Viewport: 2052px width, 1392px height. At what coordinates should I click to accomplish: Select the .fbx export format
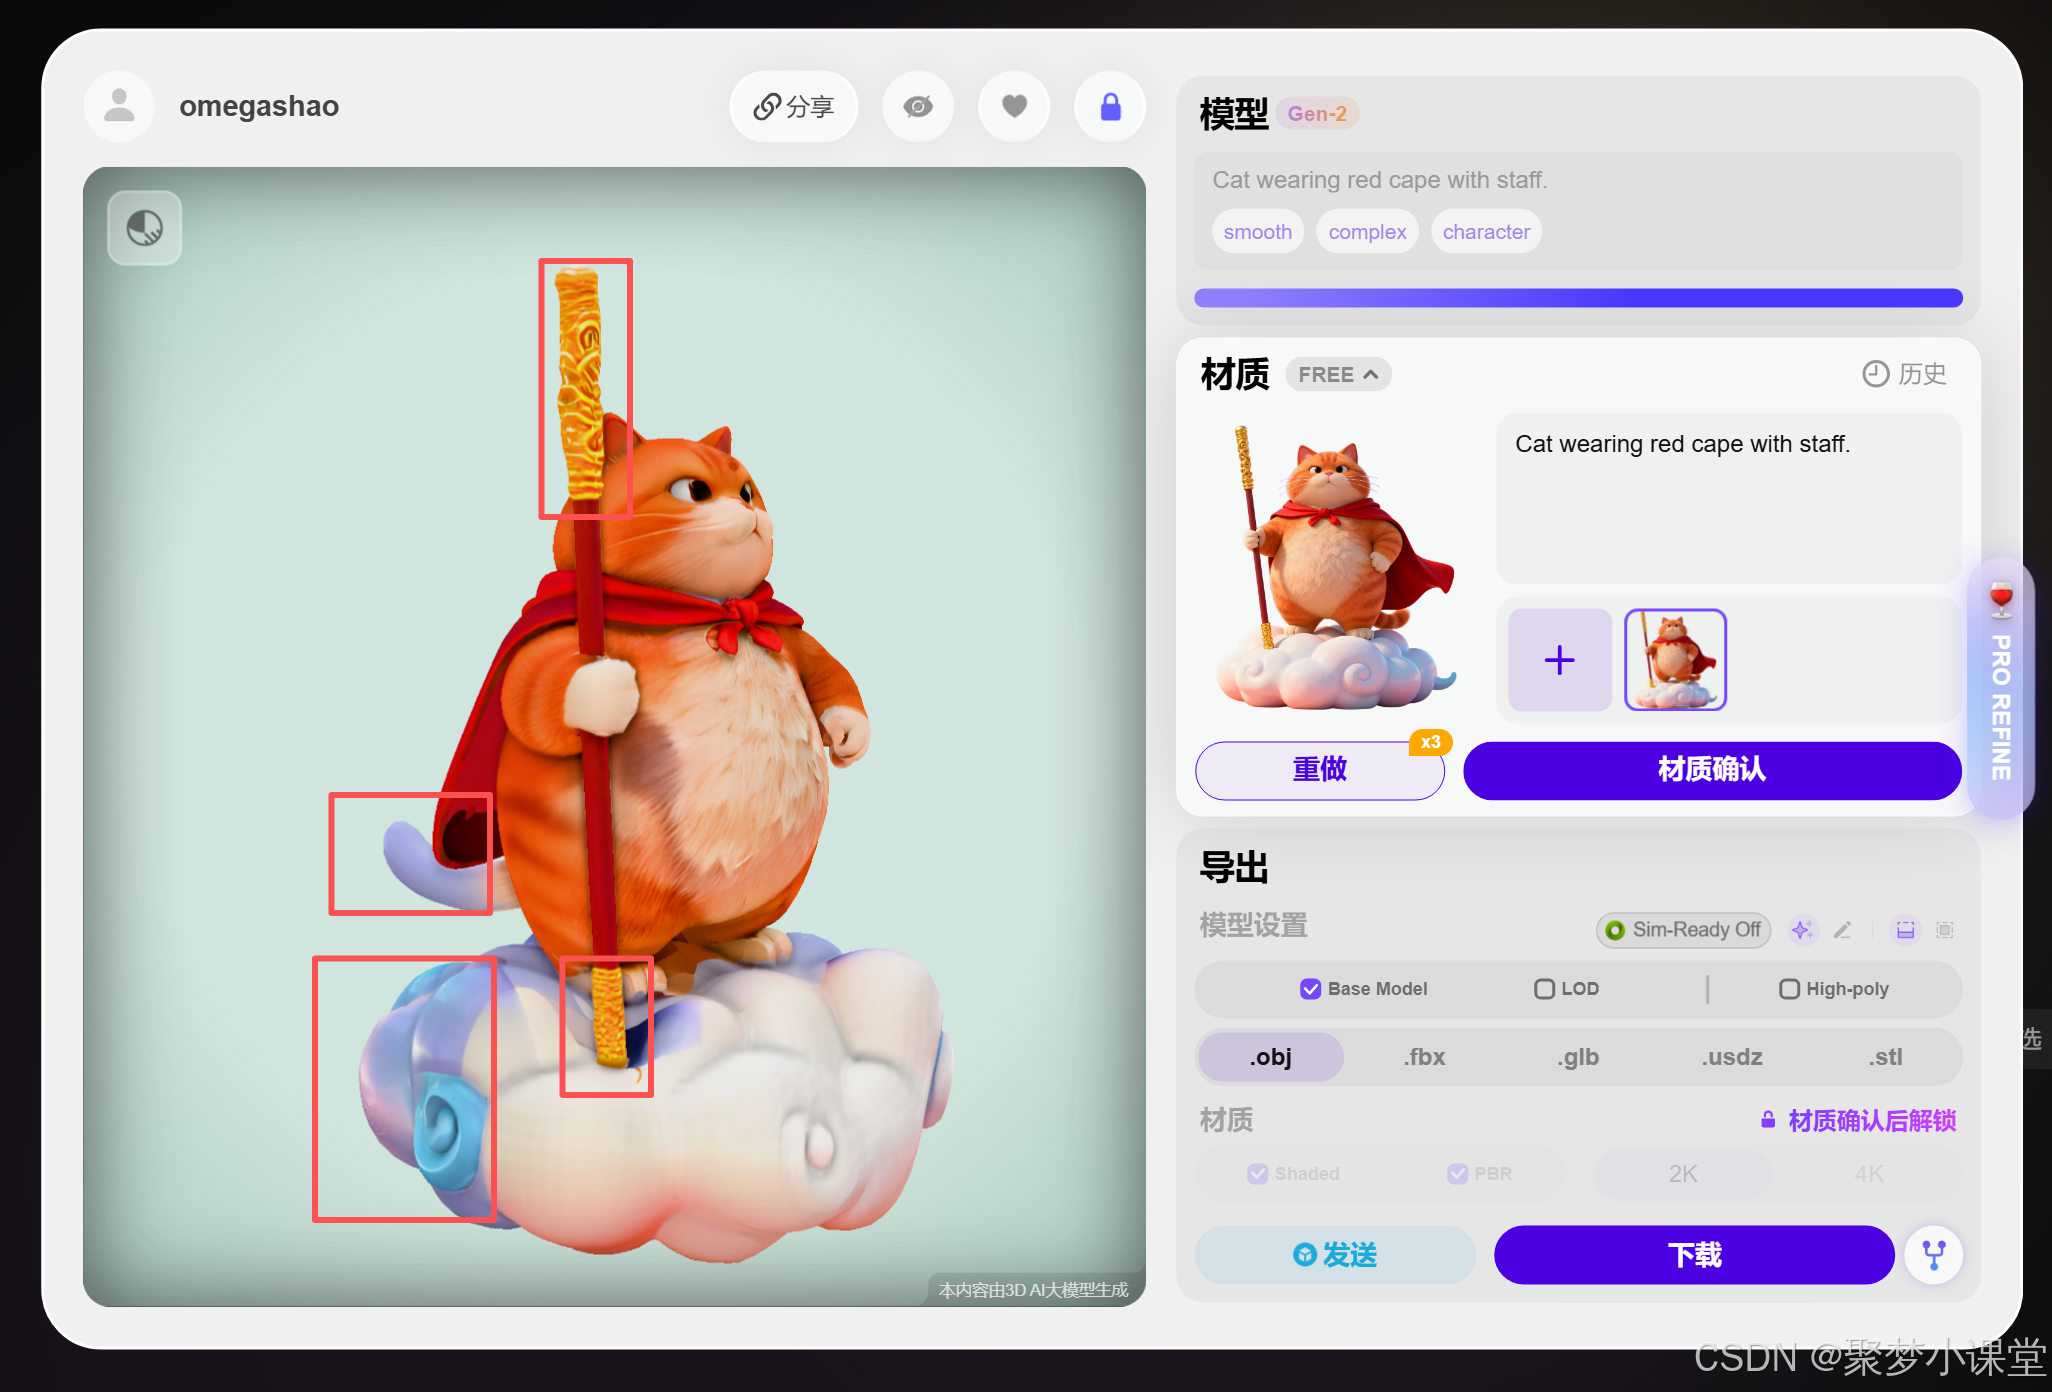[1424, 1057]
